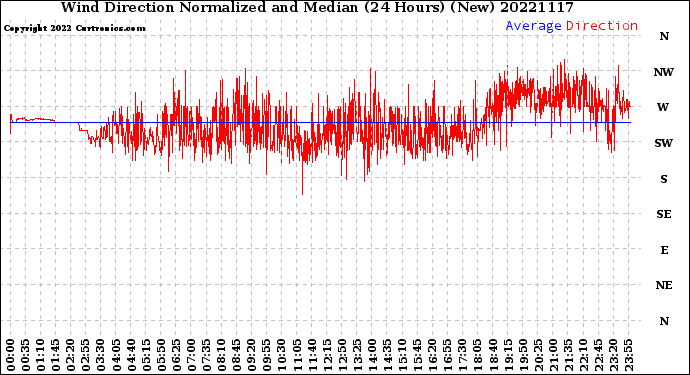Screen dimensions: 690x375
Task: Click the '13:25' time axis label
Action: pos(357,355)
